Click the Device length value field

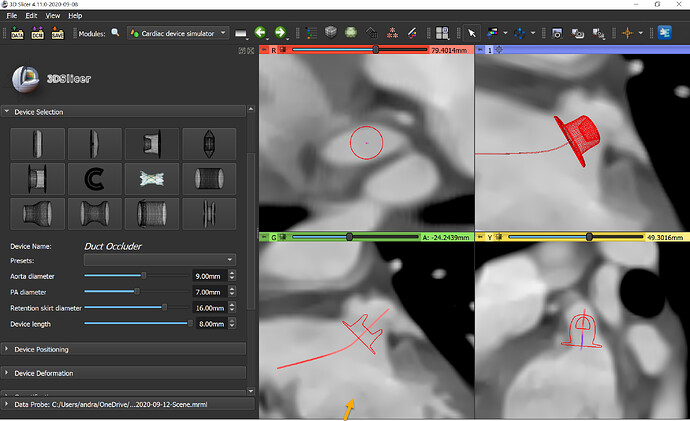click(210, 324)
